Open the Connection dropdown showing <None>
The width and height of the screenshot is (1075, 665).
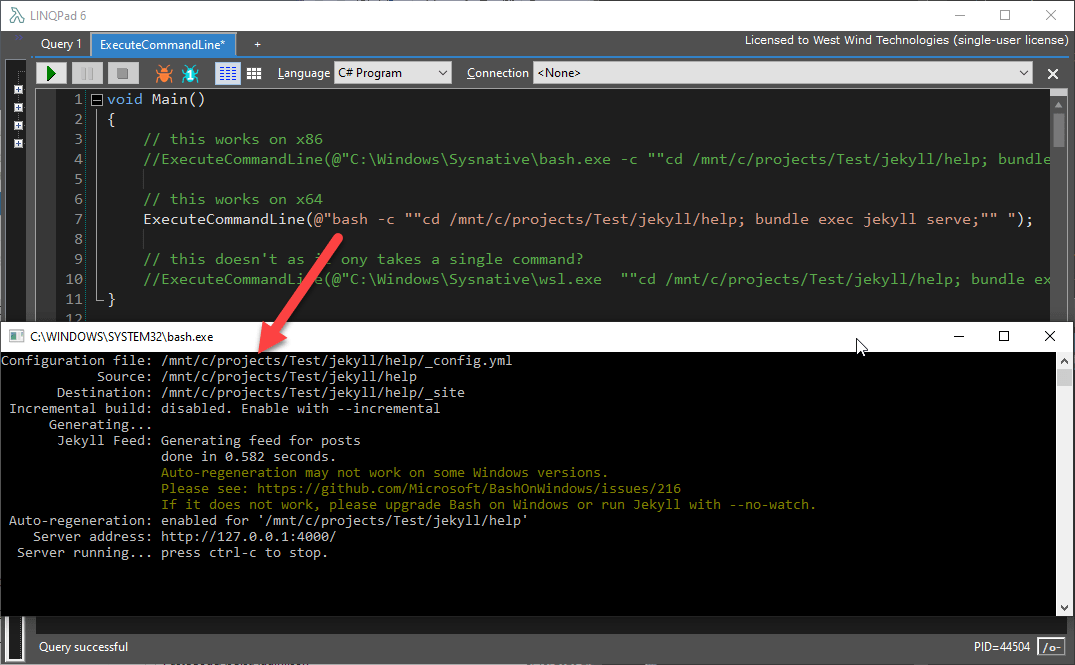click(783, 73)
